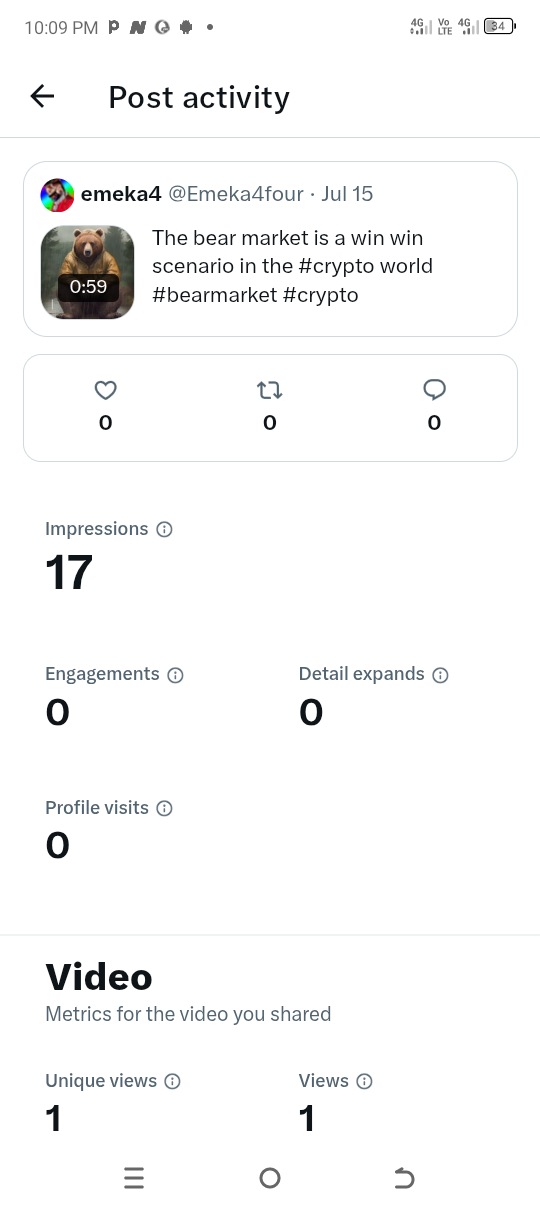Tap the Android home circle button
The width and height of the screenshot is (540, 1208).
pos(270,1178)
